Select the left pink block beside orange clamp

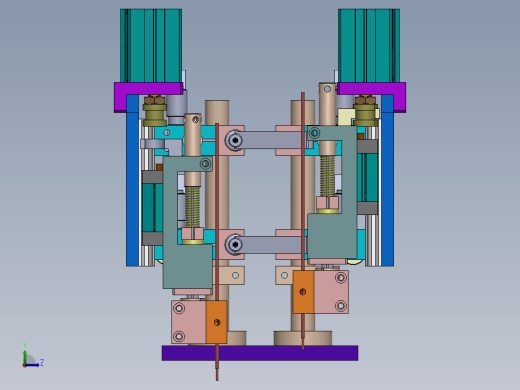click(x=189, y=322)
